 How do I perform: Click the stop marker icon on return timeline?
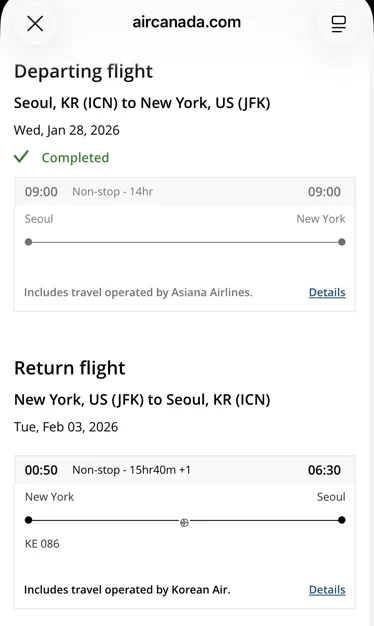pyautogui.click(x=184, y=523)
